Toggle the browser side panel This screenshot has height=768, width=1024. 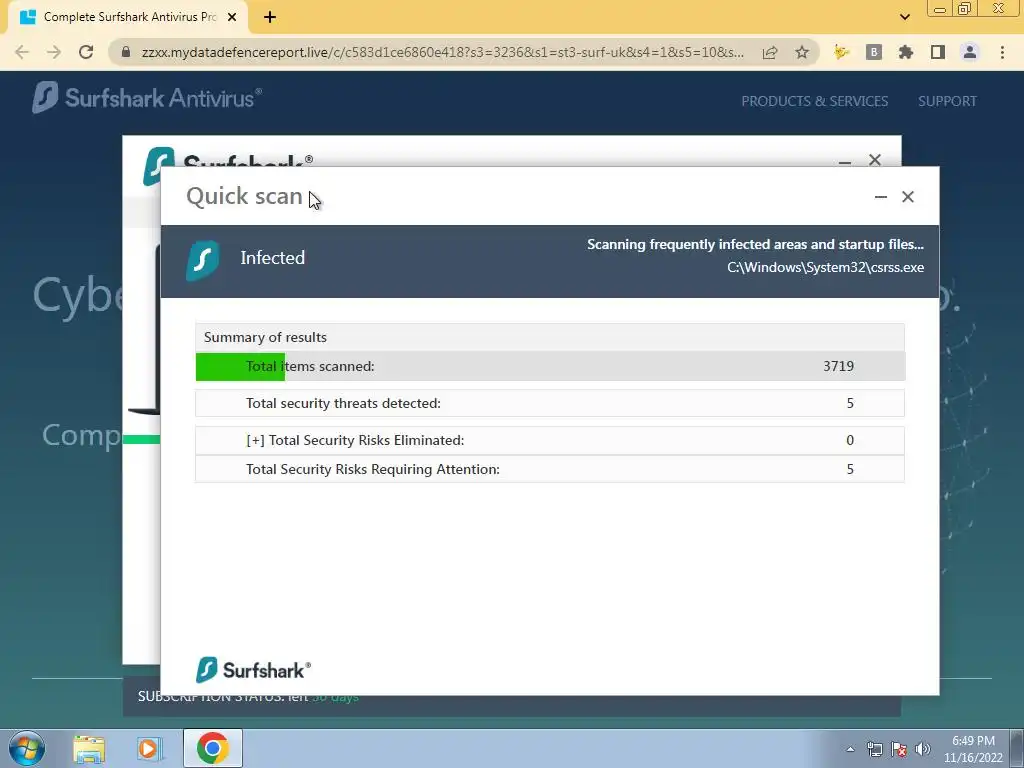coord(938,52)
